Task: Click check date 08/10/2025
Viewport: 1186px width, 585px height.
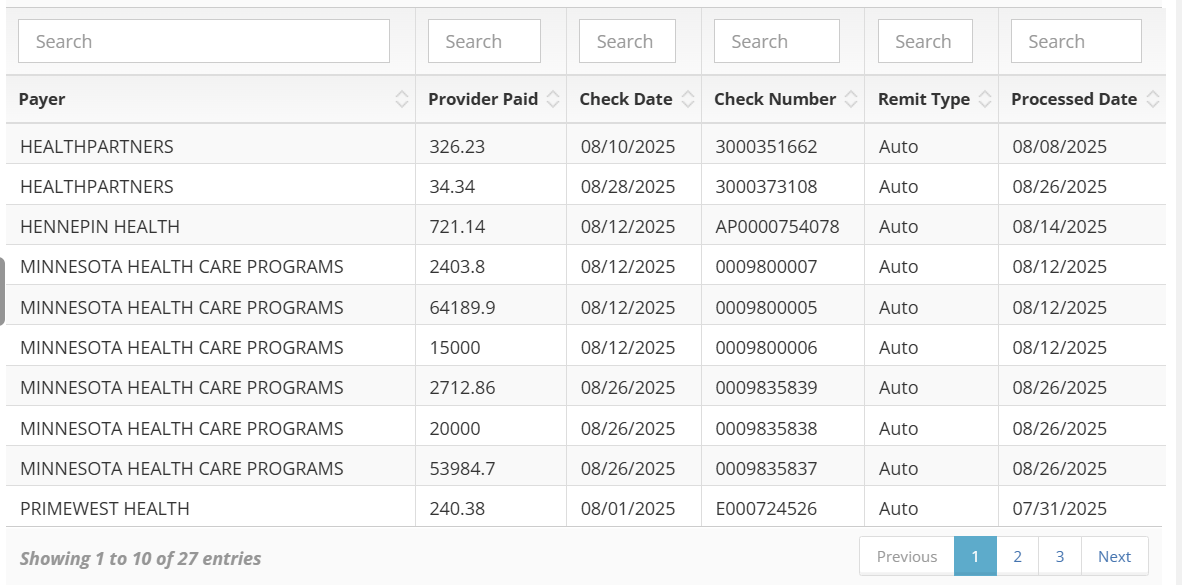Action: click(x=628, y=146)
